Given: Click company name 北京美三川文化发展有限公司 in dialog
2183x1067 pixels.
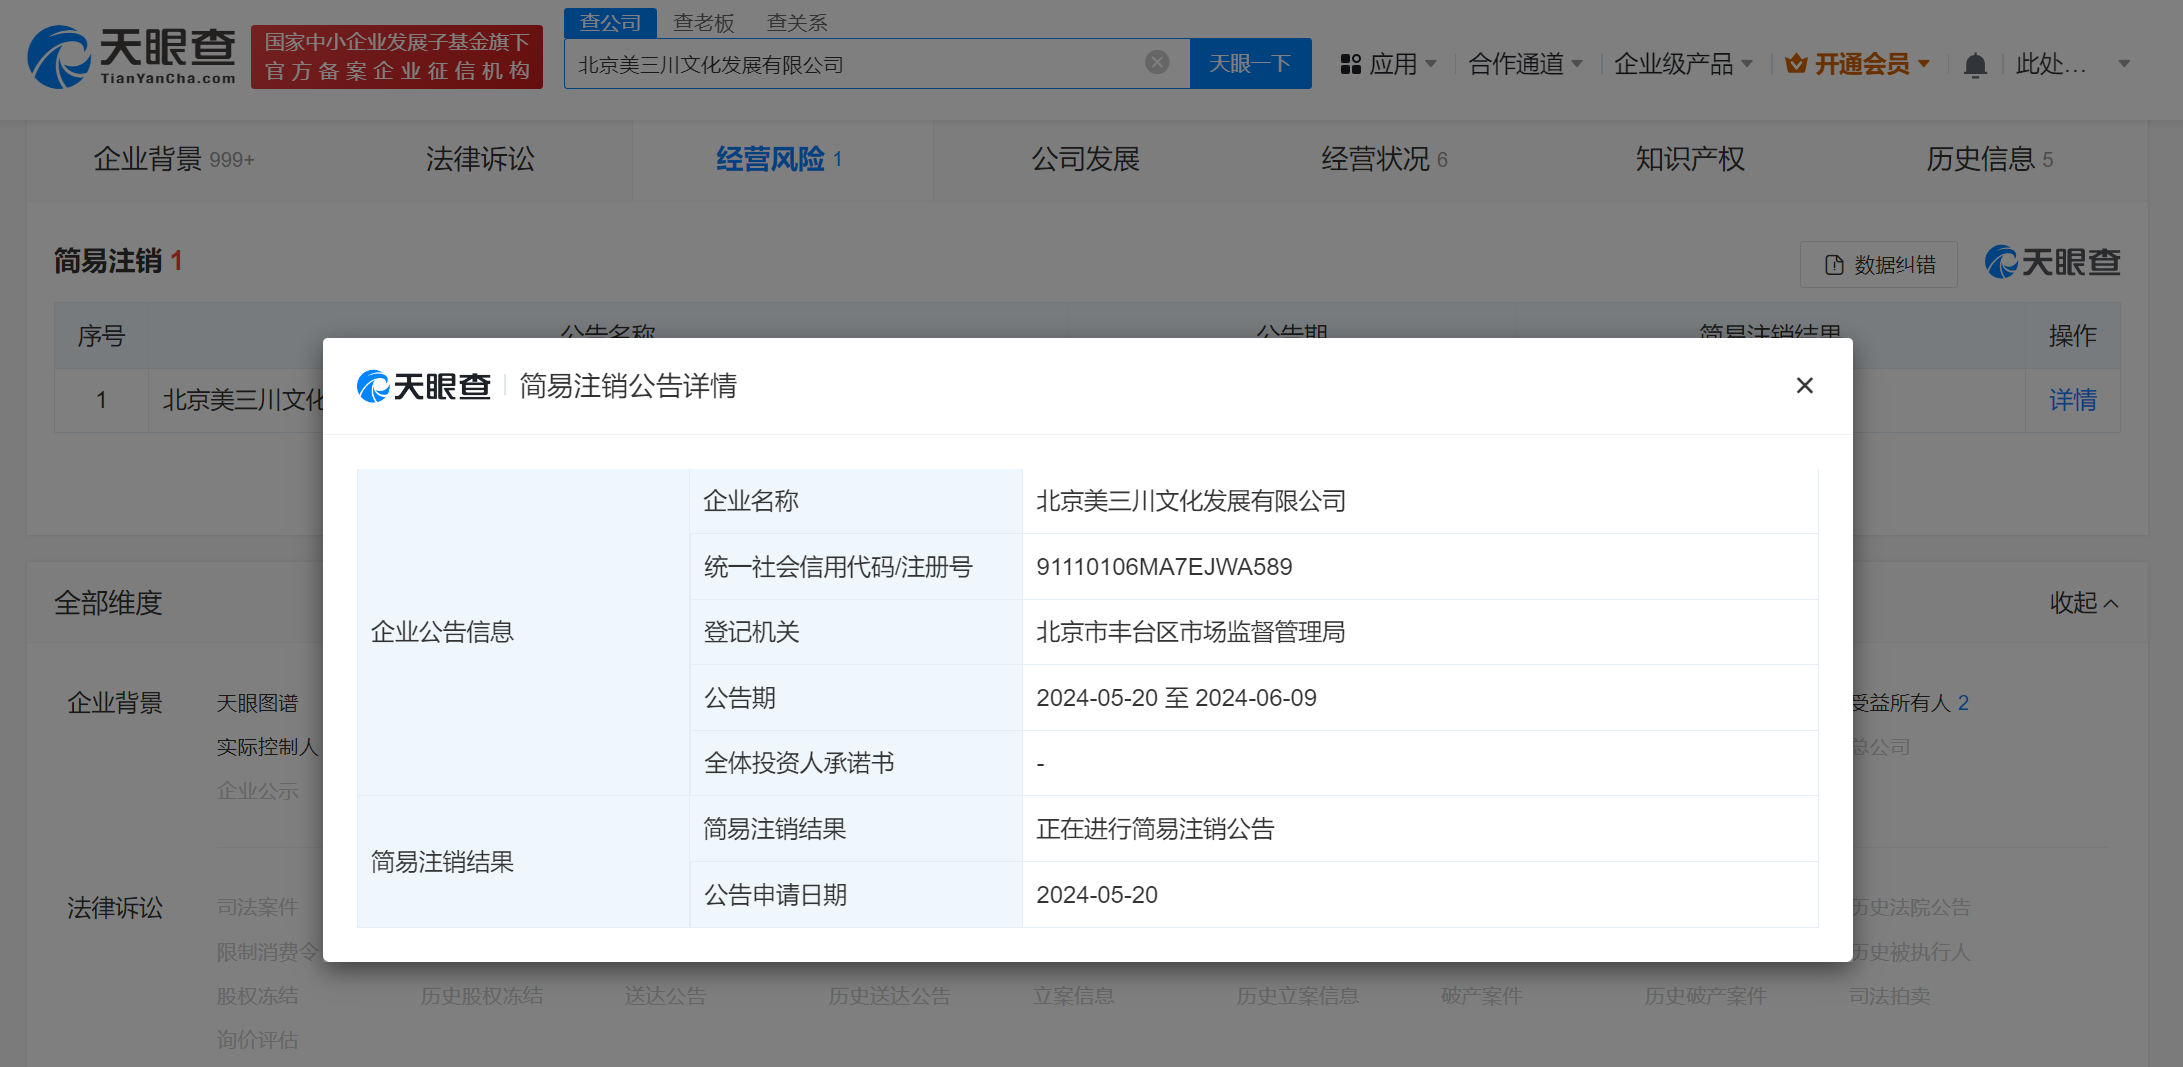Looking at the screenshot, I should [1191, 501].
